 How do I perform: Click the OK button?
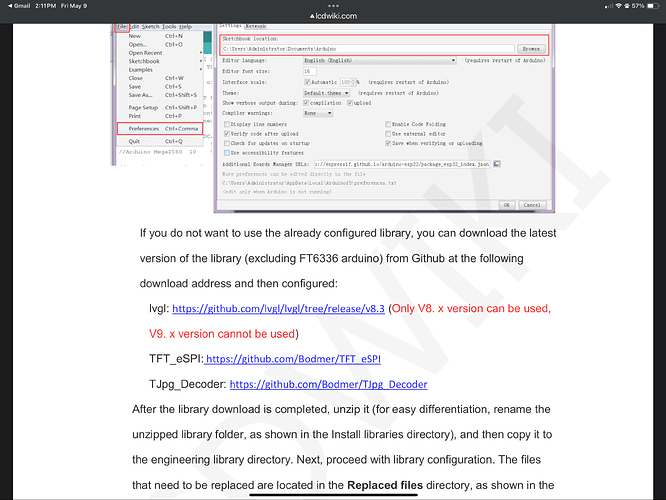point(507,205)
